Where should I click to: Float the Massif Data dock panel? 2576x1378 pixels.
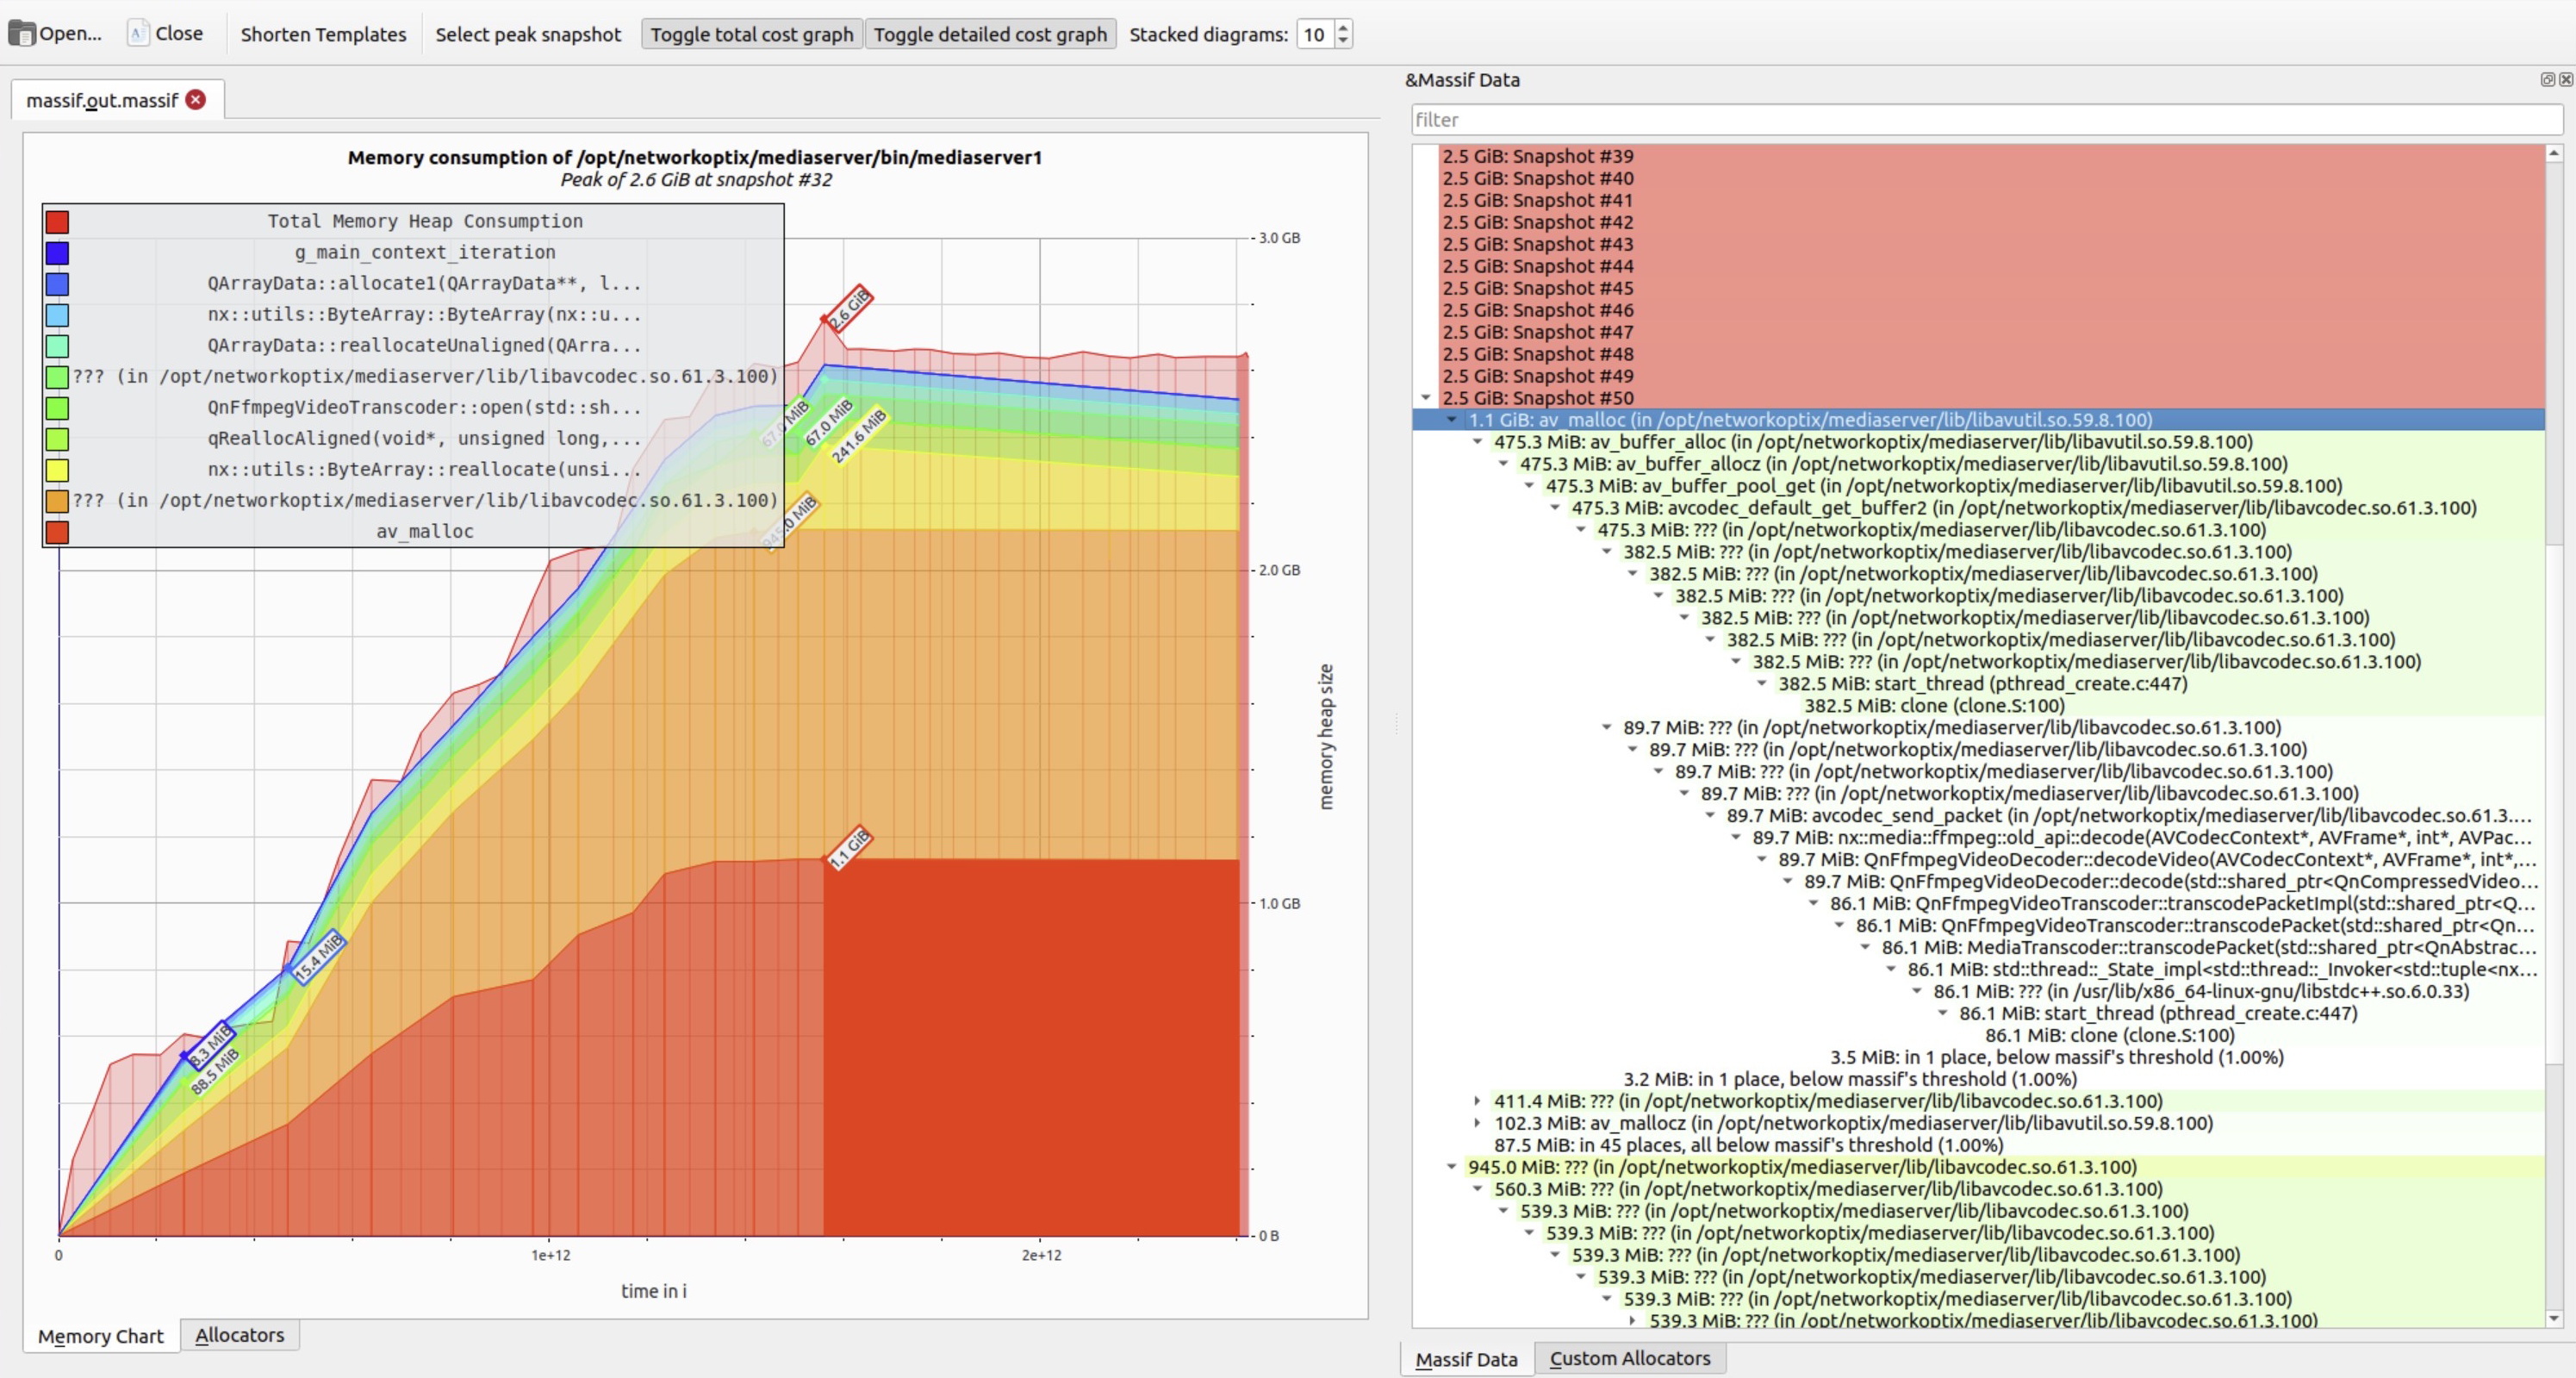[x=2547, y=80]
